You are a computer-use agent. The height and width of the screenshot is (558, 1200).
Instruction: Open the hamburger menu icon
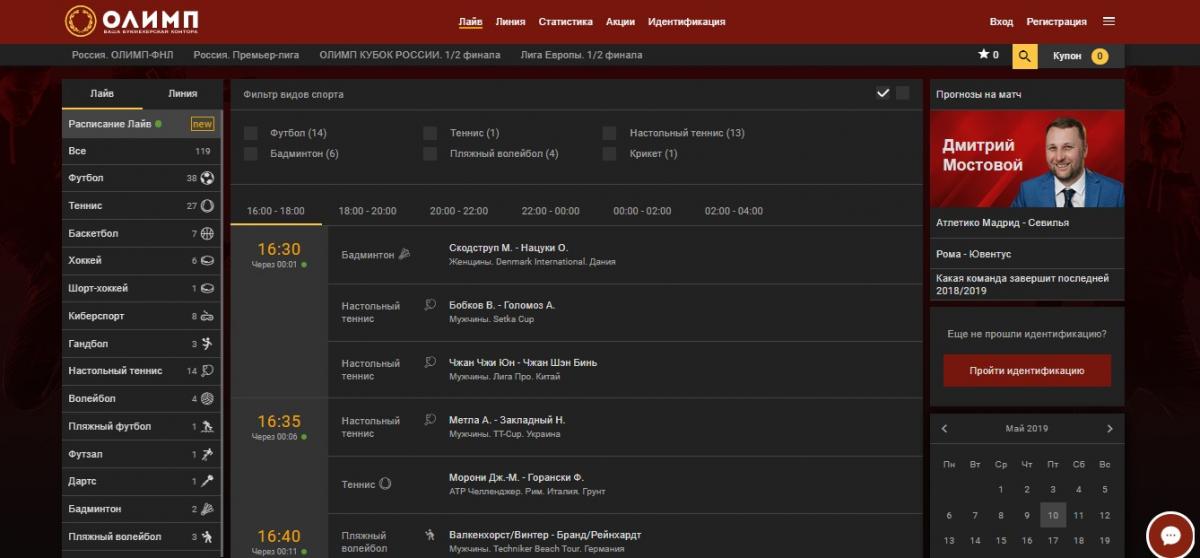coord(1109,21)
